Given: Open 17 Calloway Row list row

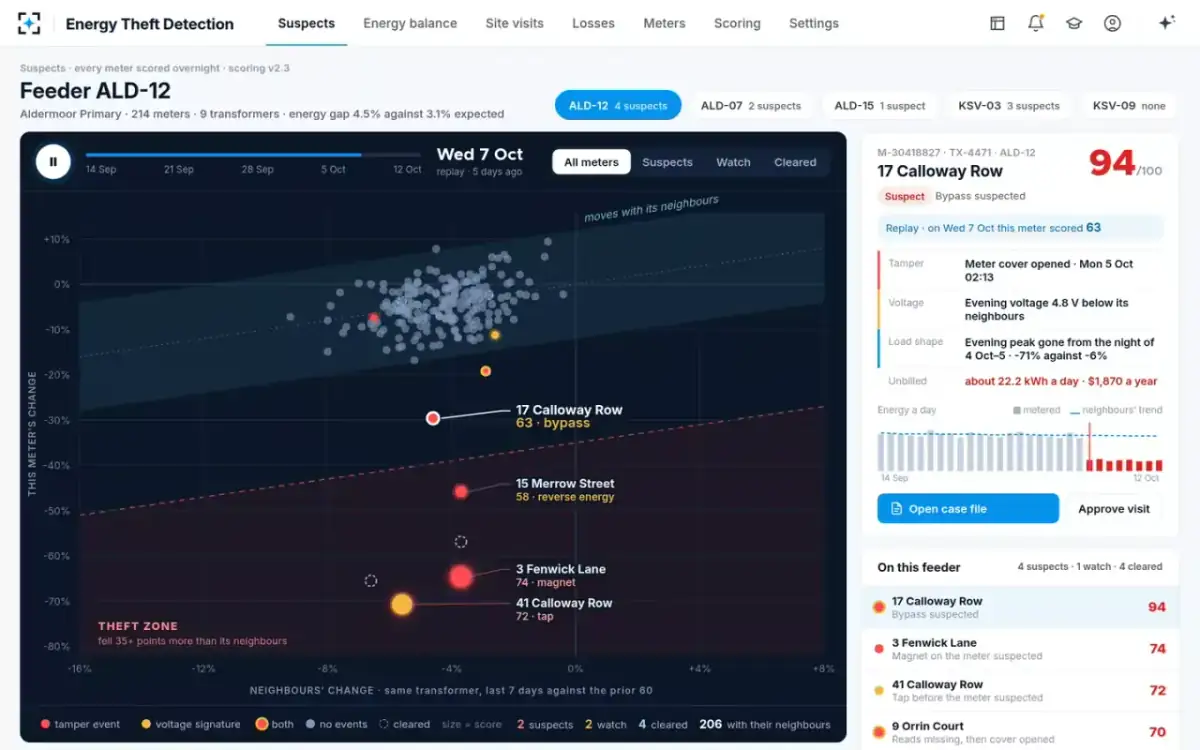Looking at the screenshot, I should (x=1020, y=607).
